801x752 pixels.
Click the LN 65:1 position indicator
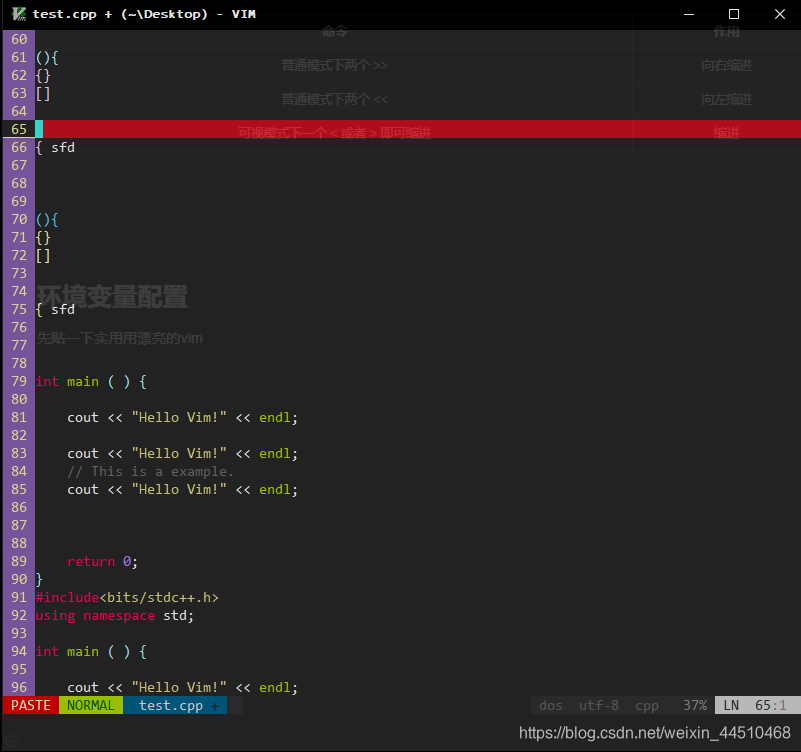(x=758, y=706)
